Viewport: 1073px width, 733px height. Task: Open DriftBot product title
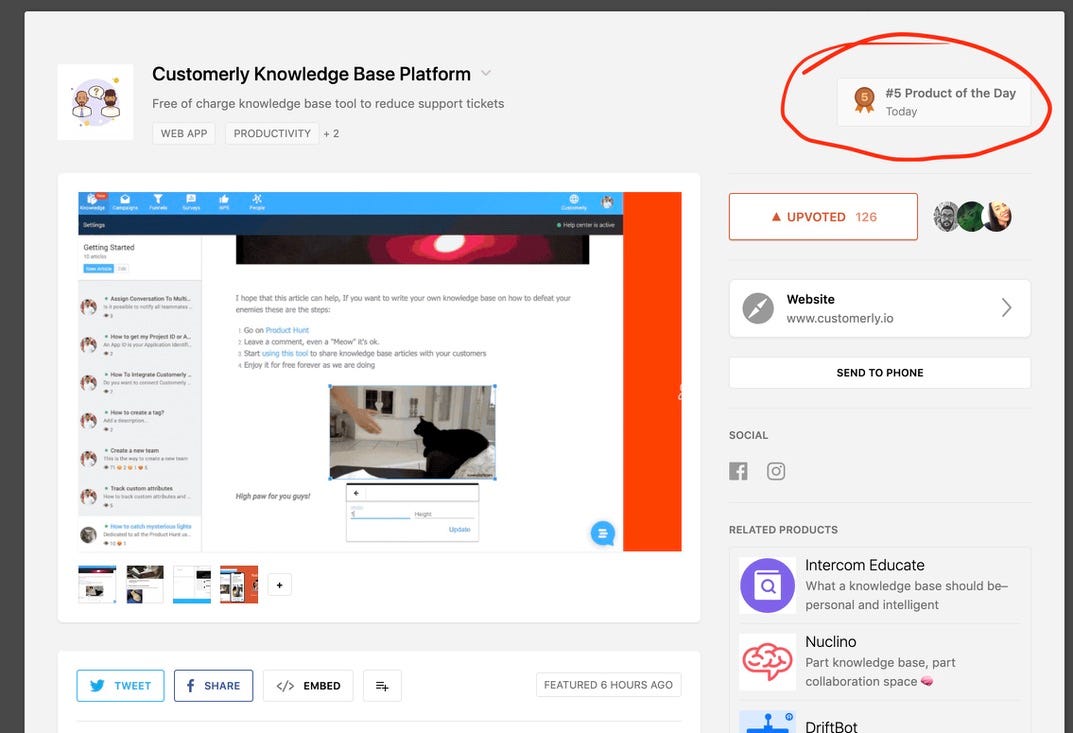tap(831, 727)
